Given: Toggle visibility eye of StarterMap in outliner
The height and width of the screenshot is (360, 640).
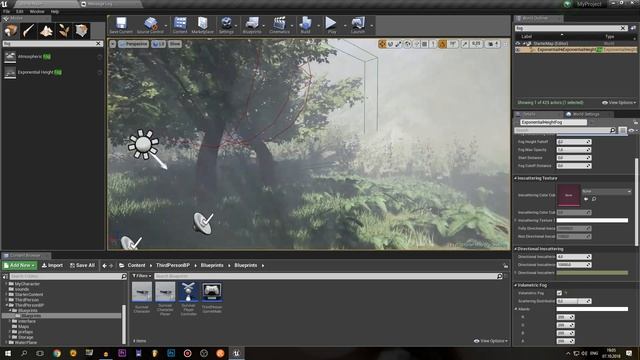Looking at the screenshot, I should coord(518,43).
